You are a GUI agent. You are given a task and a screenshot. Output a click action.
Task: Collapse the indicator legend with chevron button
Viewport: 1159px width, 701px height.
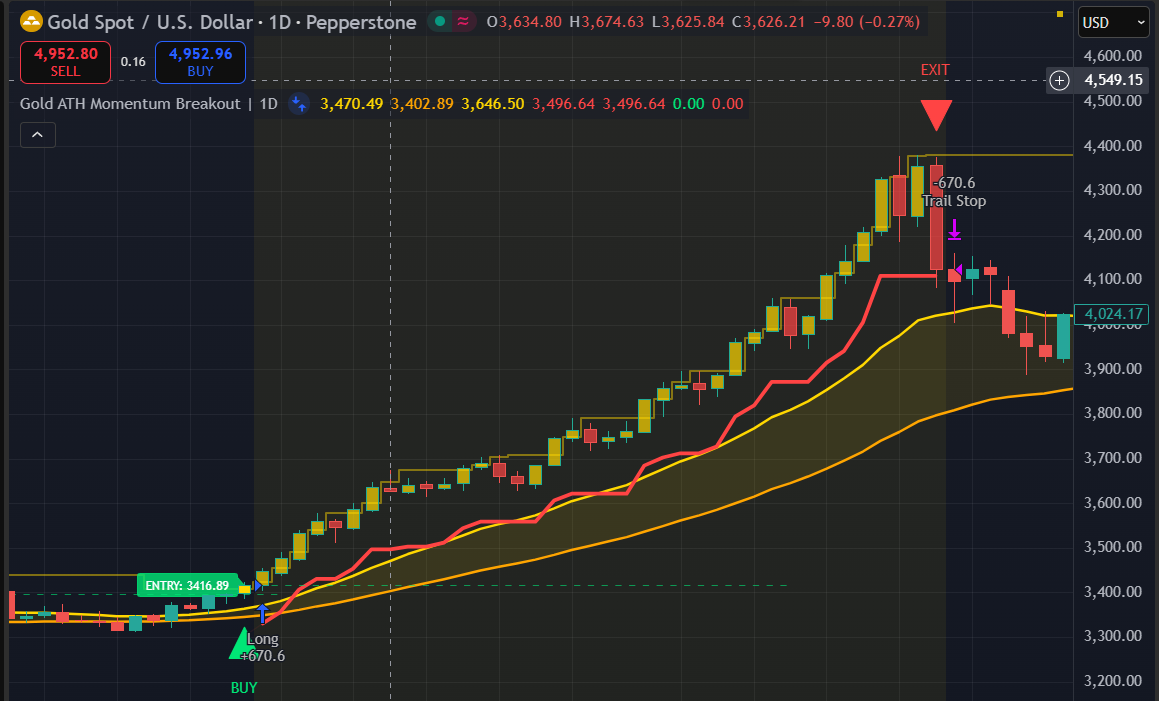coord(38,135)
